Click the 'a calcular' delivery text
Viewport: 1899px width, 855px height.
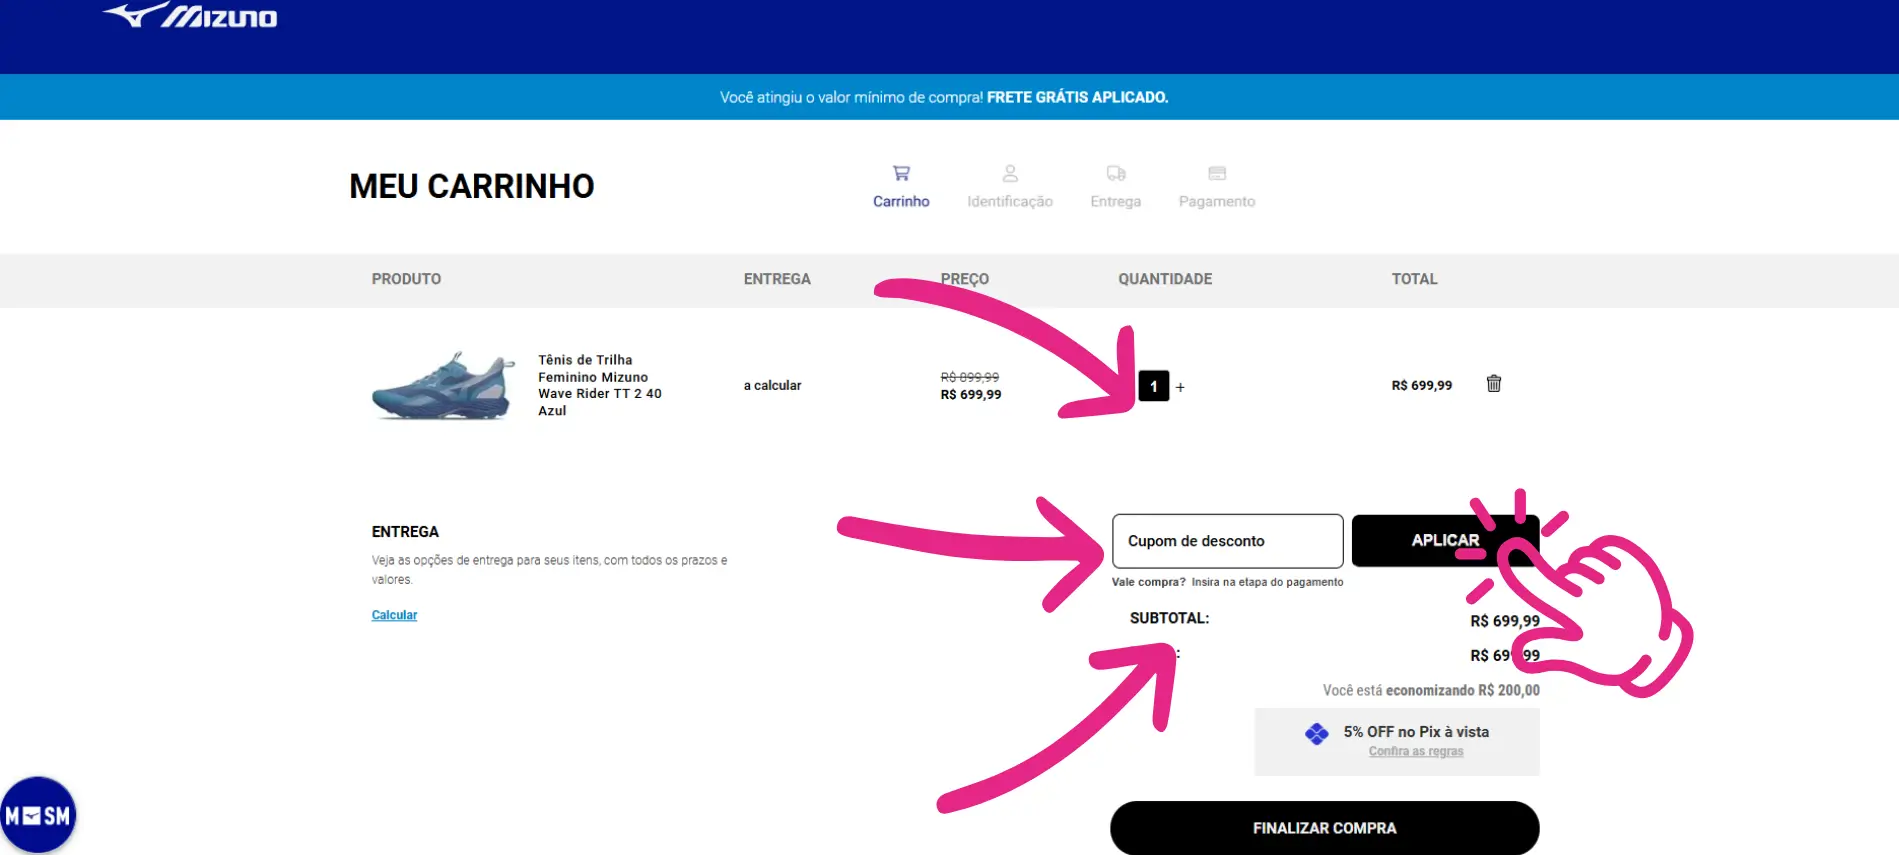click(x=772, y=385)
